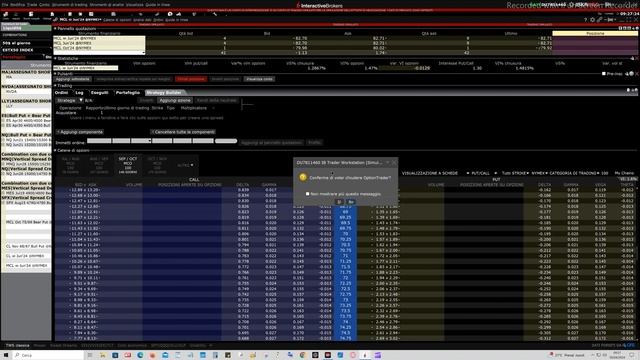
Task: Click the chart toolbar icon
Action: pos(178,14)
